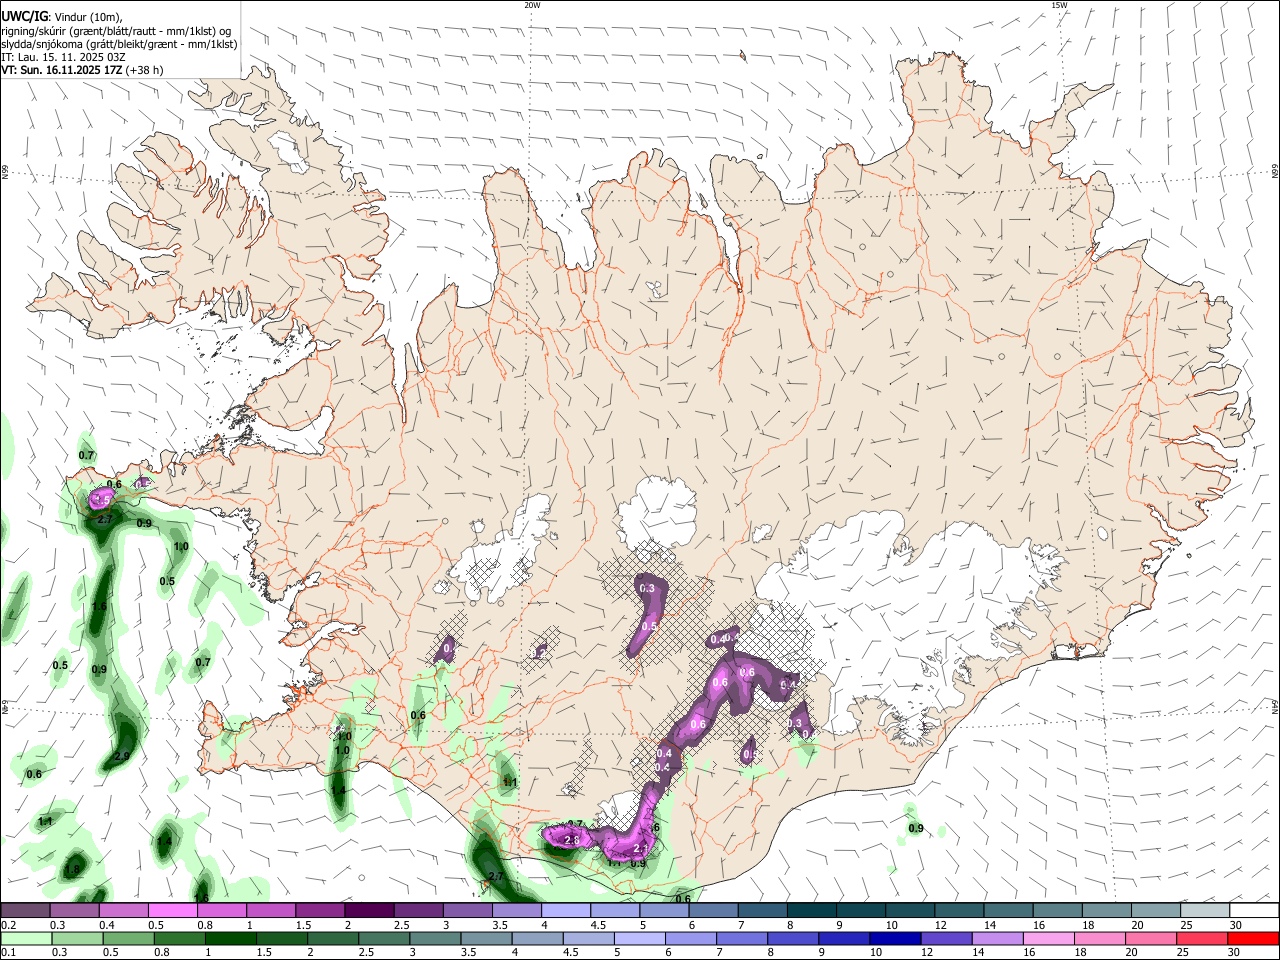The width and height of the screenshot is (1280, 960).
Task: Click the 'VT: Sun. 16.11.2025 17Z' valid time
Action: 61,70
